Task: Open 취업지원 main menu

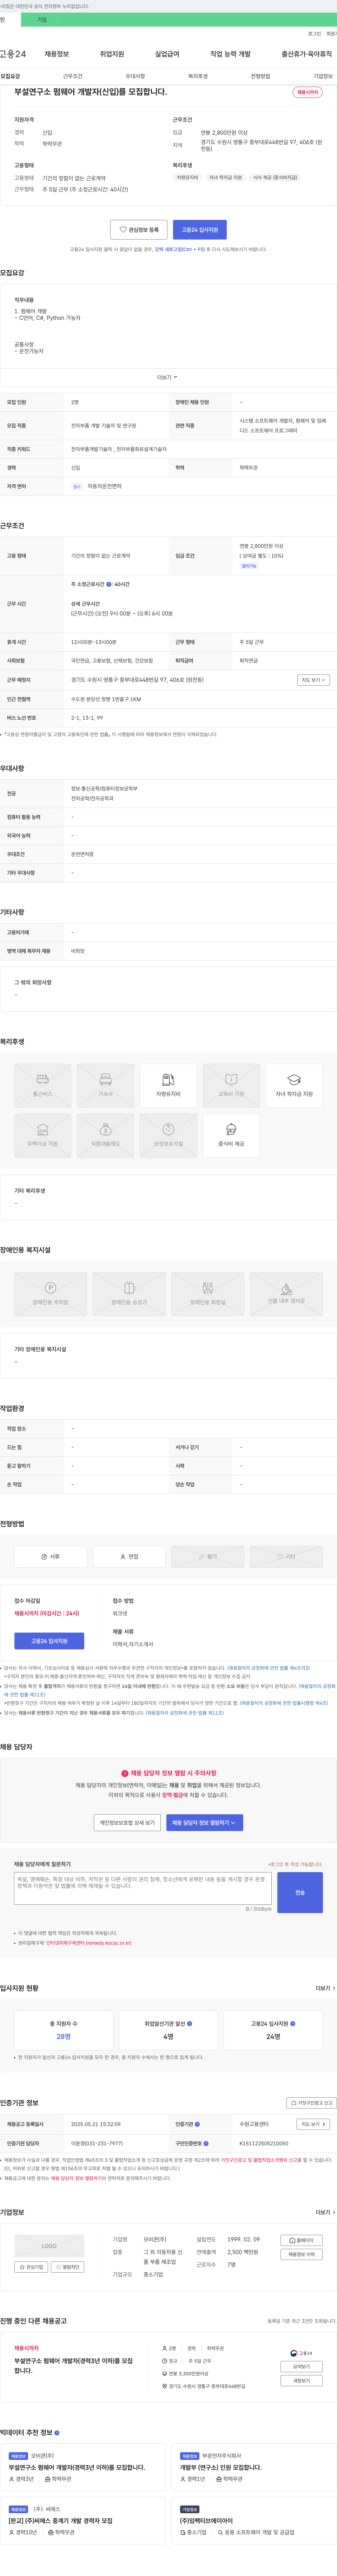Action: (112, 54)
